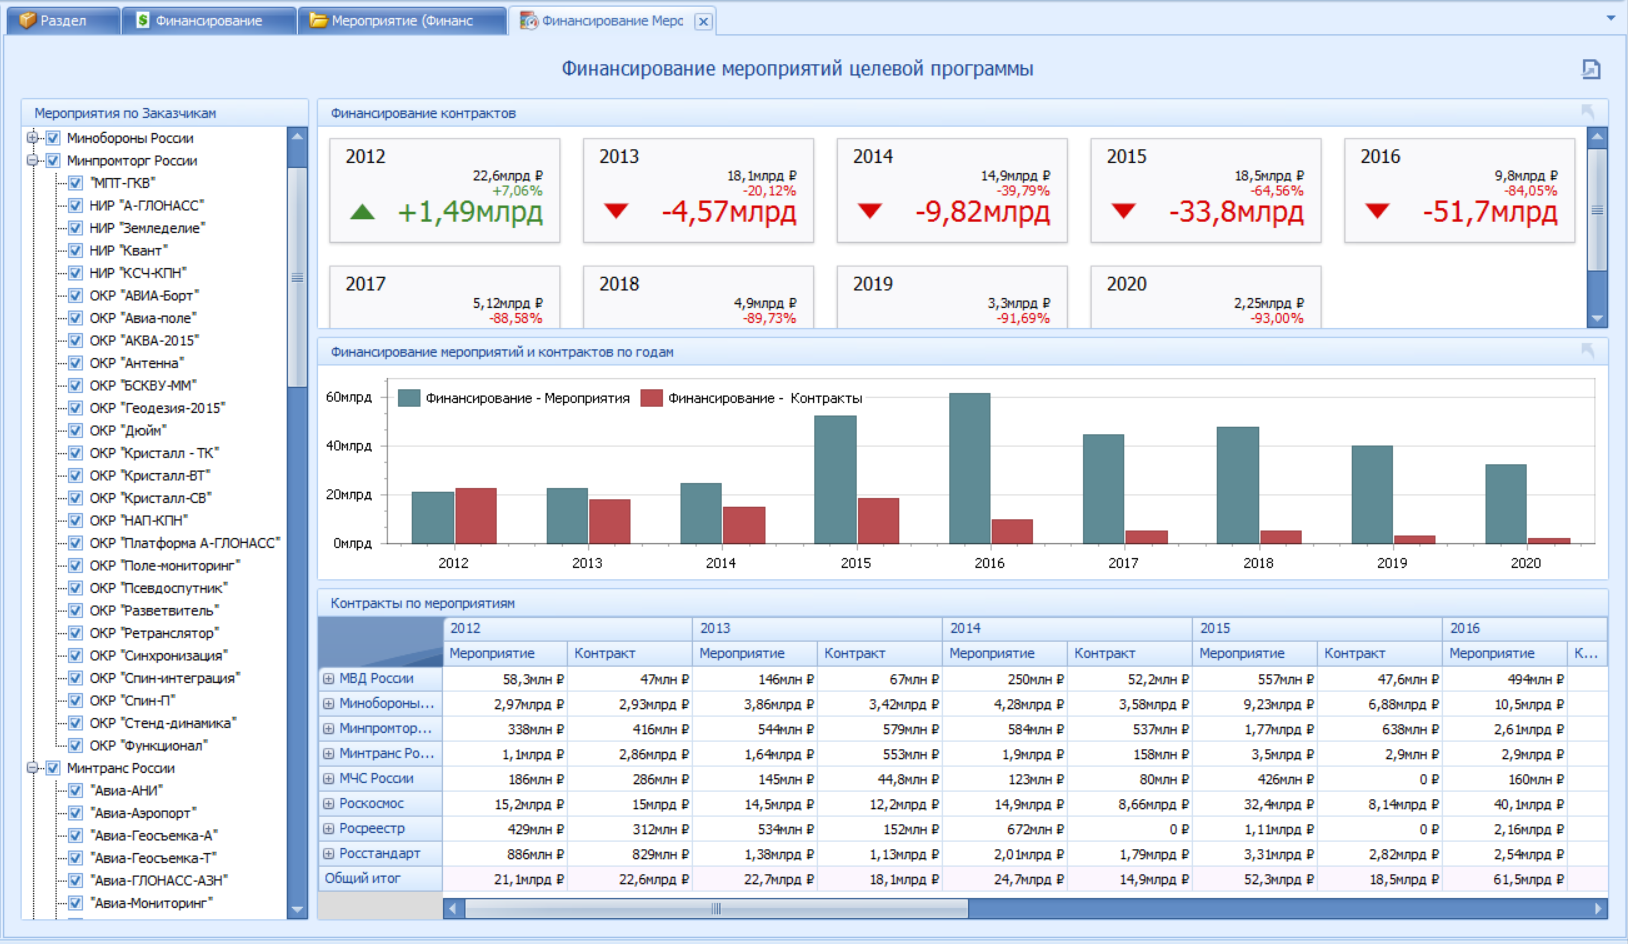1628x944 pixels.
Task: Click Контракт column header under 2015
Action: 1380,653
